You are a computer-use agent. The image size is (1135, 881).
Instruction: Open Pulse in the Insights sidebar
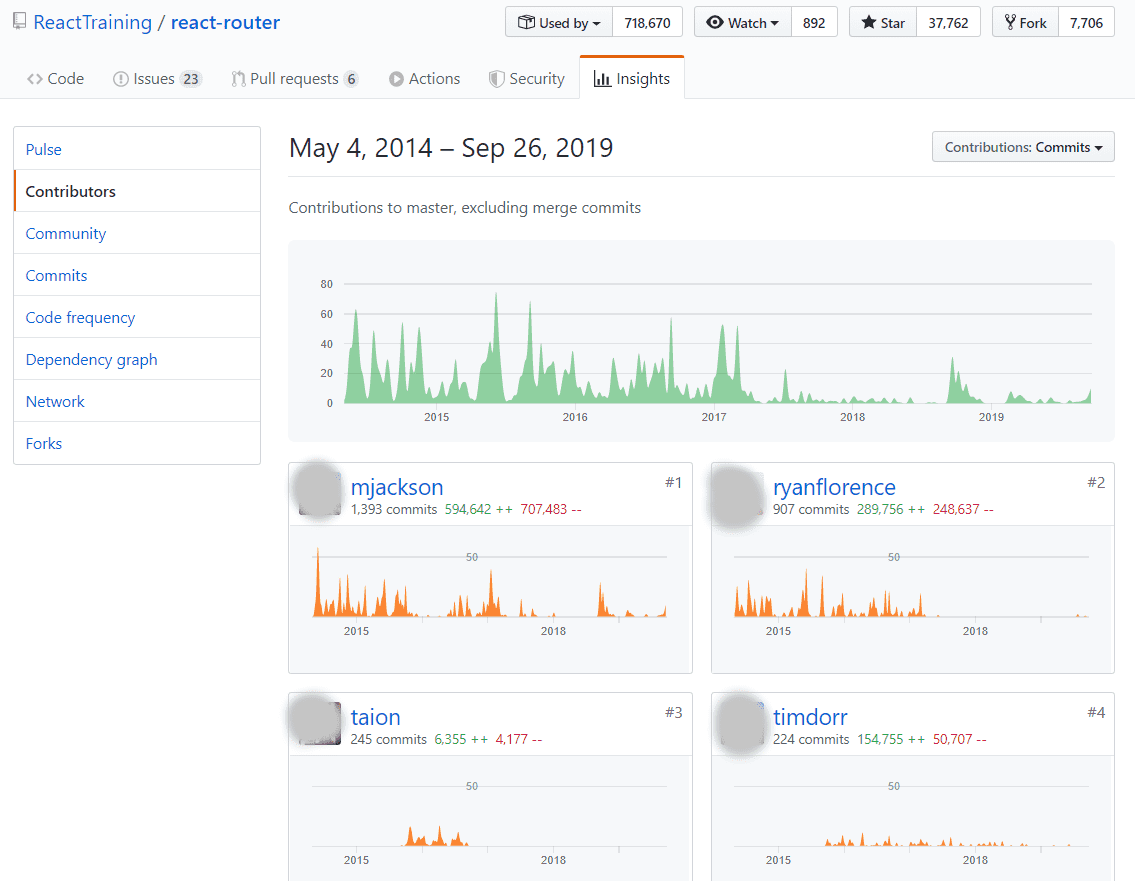137,149
